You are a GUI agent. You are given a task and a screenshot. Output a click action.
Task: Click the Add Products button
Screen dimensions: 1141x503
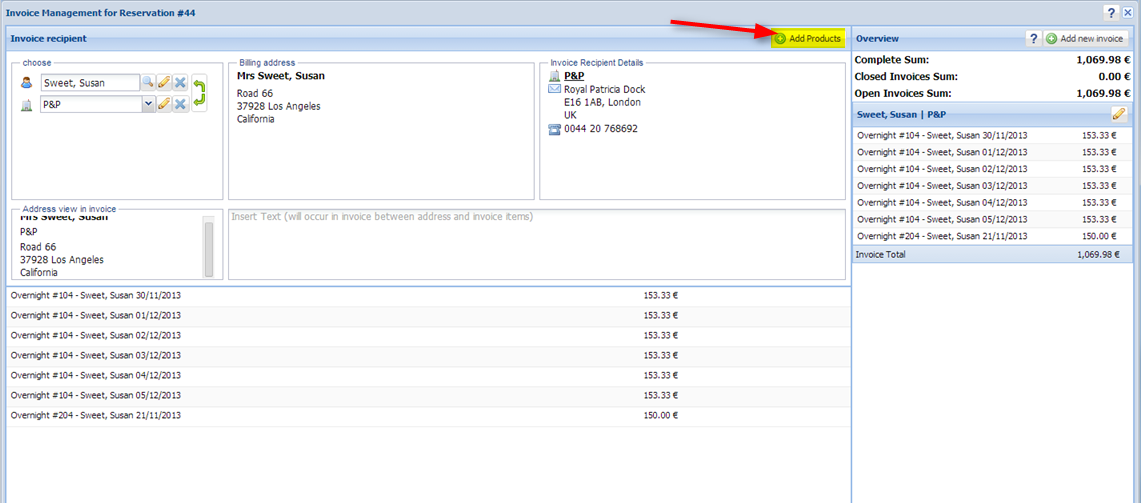(x=808, y=38)
